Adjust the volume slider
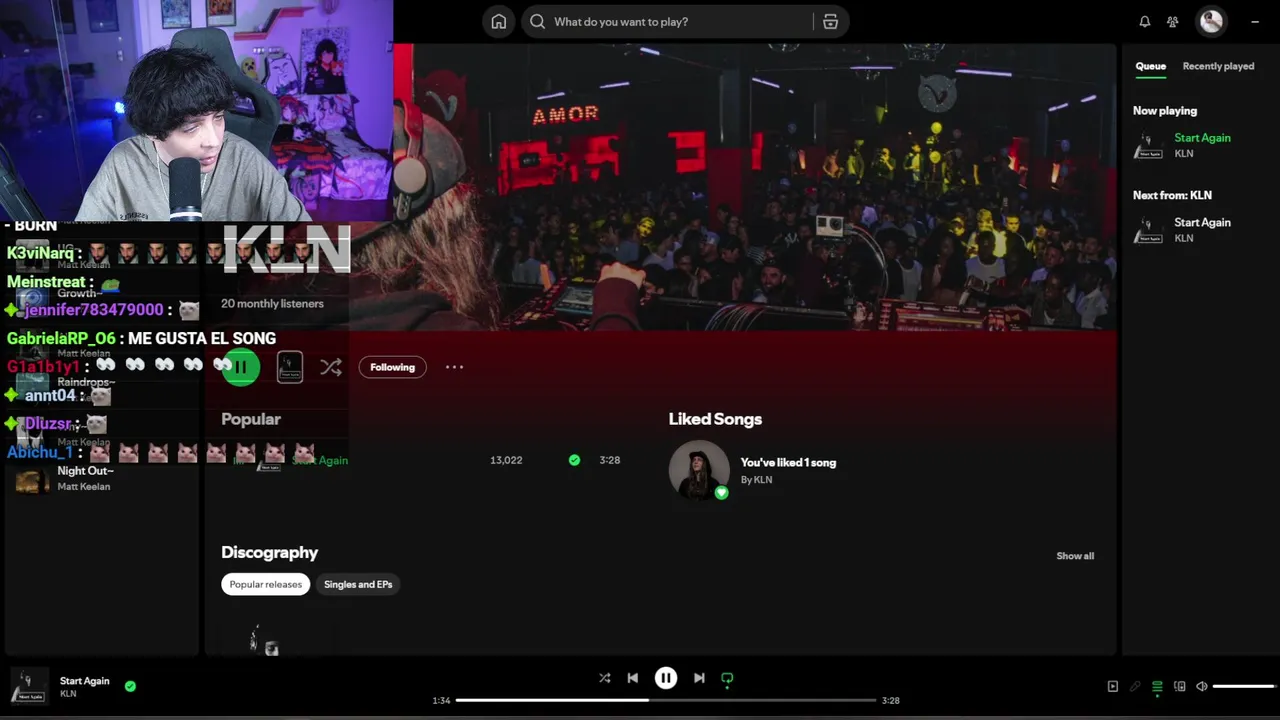 1244,686
